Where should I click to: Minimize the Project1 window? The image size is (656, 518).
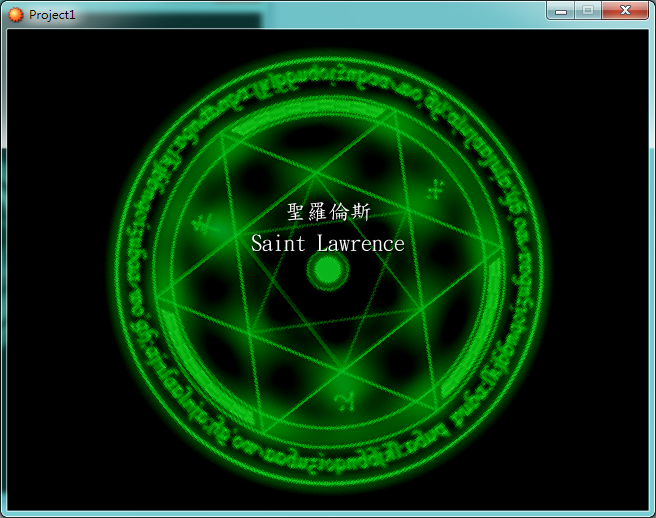pos(561,11)
